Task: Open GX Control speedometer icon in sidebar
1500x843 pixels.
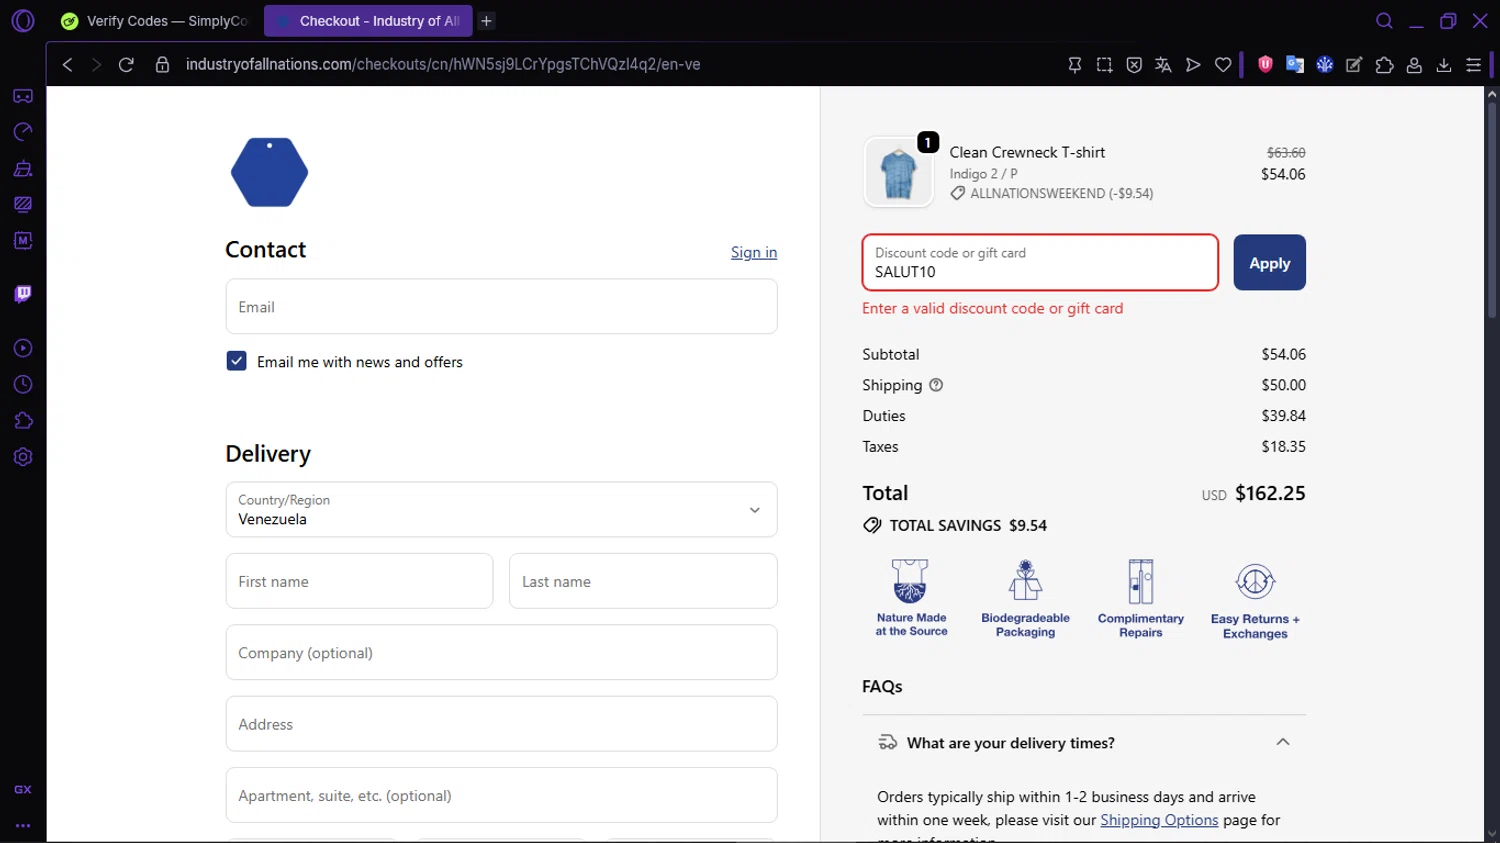Action: [23, 132]
